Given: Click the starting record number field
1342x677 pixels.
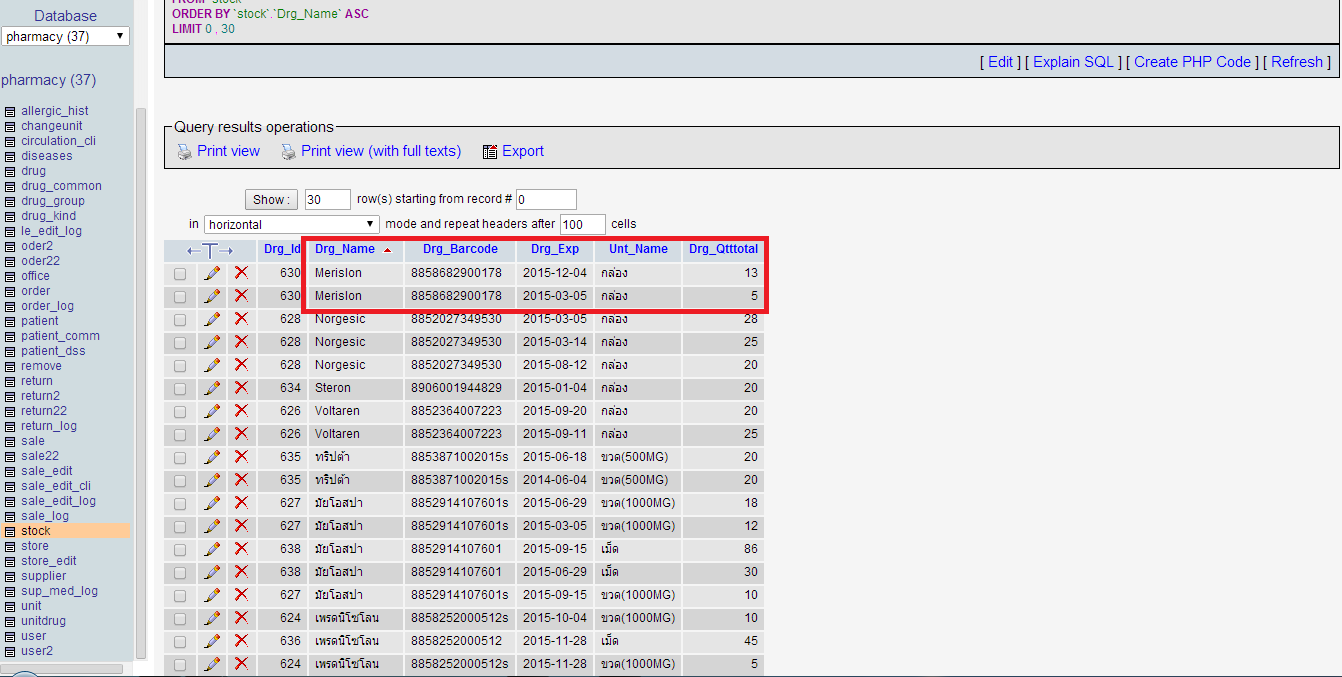Looking at the screenshot, I should tap(546, 199).
